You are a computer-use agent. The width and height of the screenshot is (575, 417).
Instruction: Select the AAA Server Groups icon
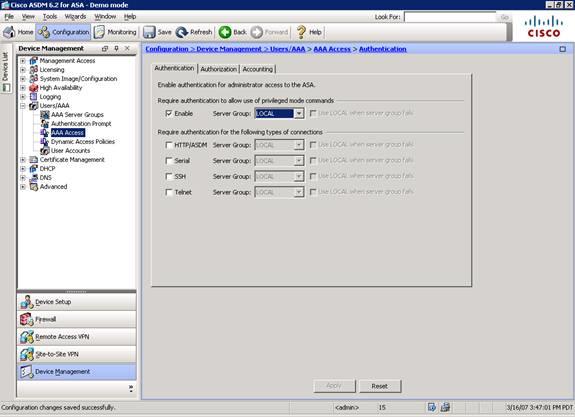click(45, 115)
